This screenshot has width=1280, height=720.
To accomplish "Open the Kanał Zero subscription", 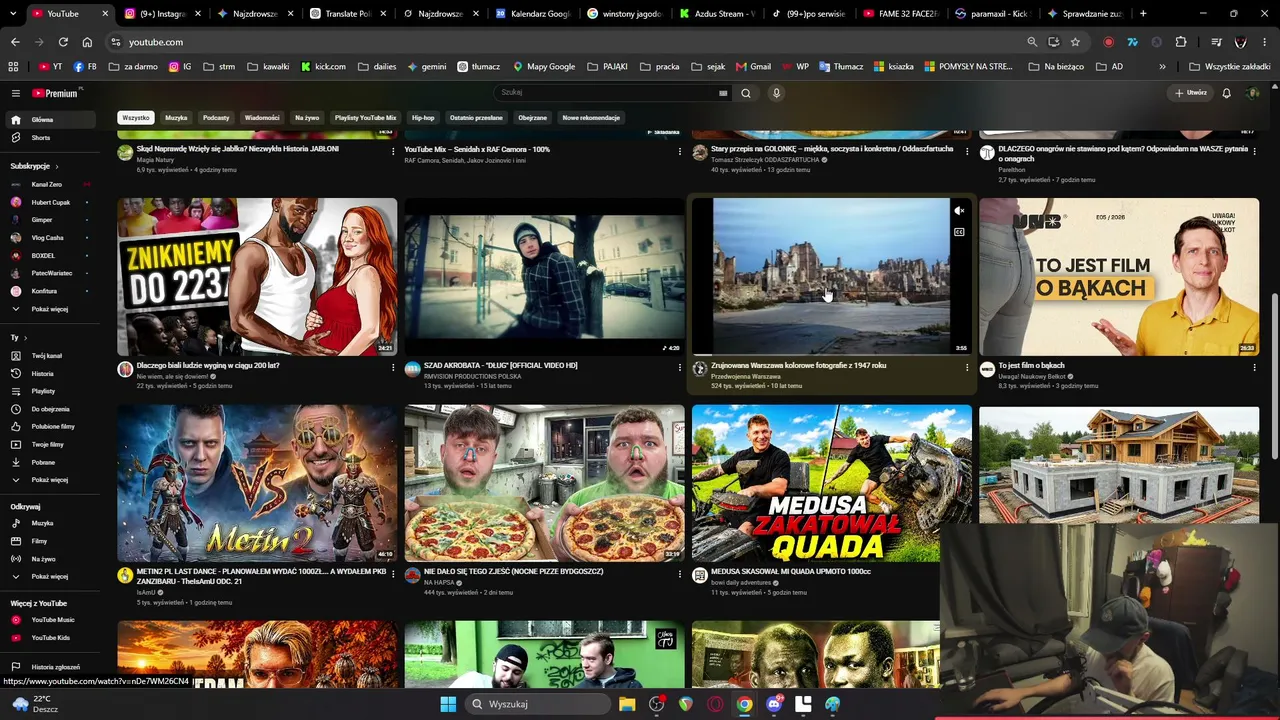I will coord(48,185).
